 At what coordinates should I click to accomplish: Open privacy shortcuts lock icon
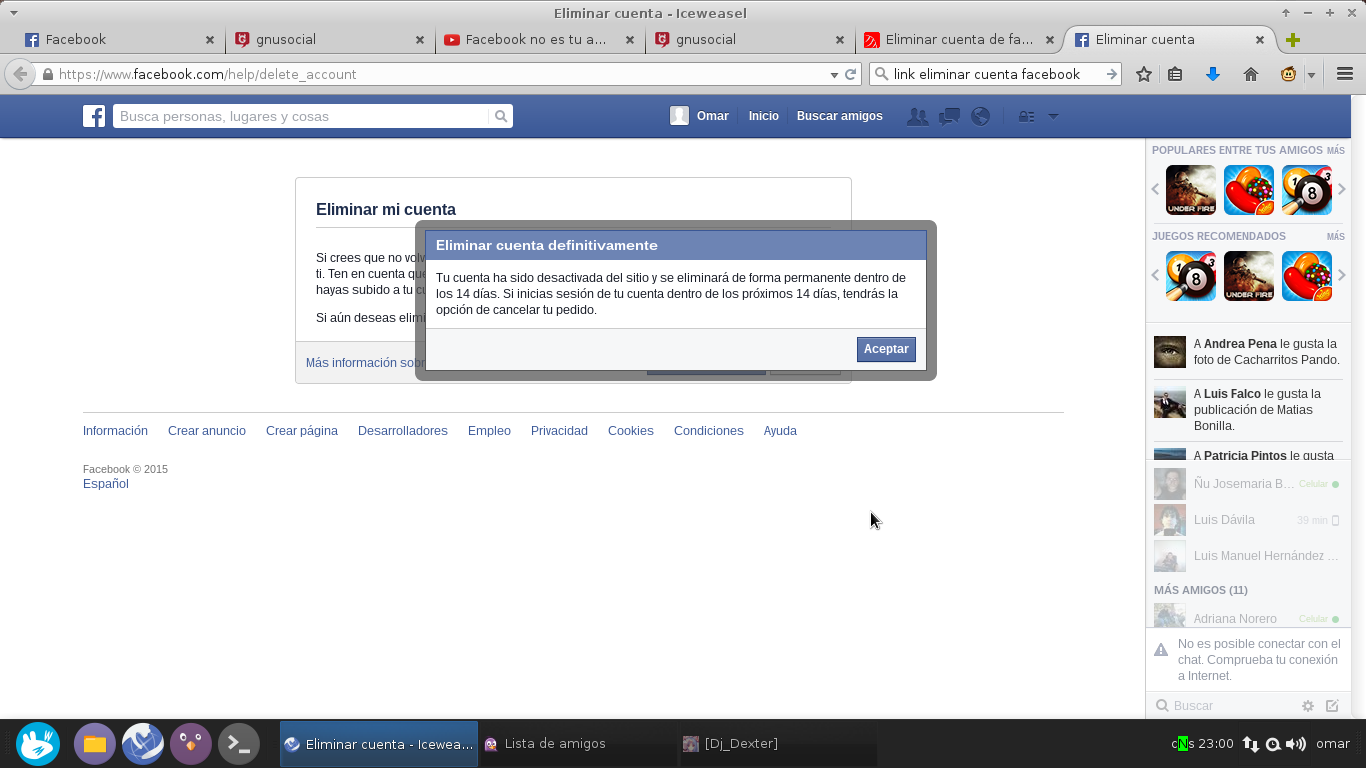[1026, 116]
